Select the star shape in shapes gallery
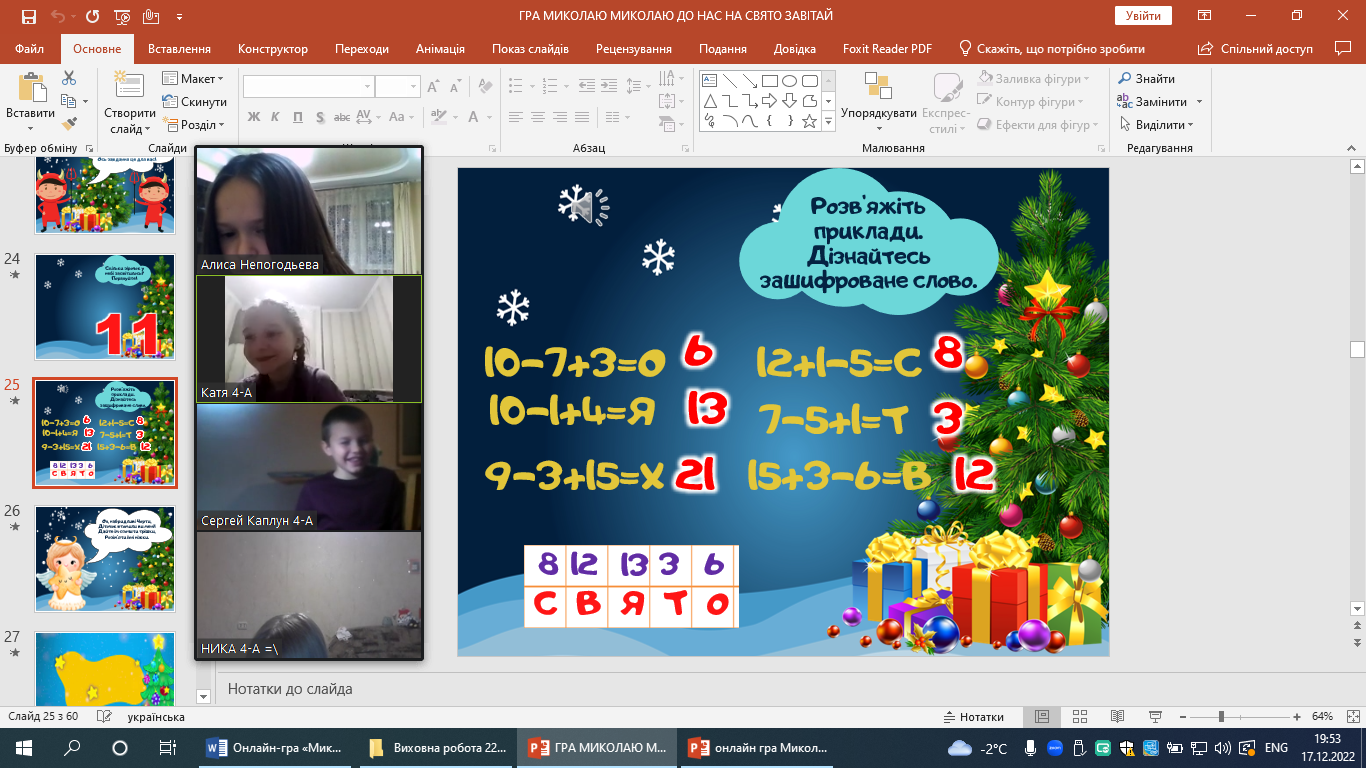Image resolution: width=1366 pixels, height=768 pixels. (809, 121)
